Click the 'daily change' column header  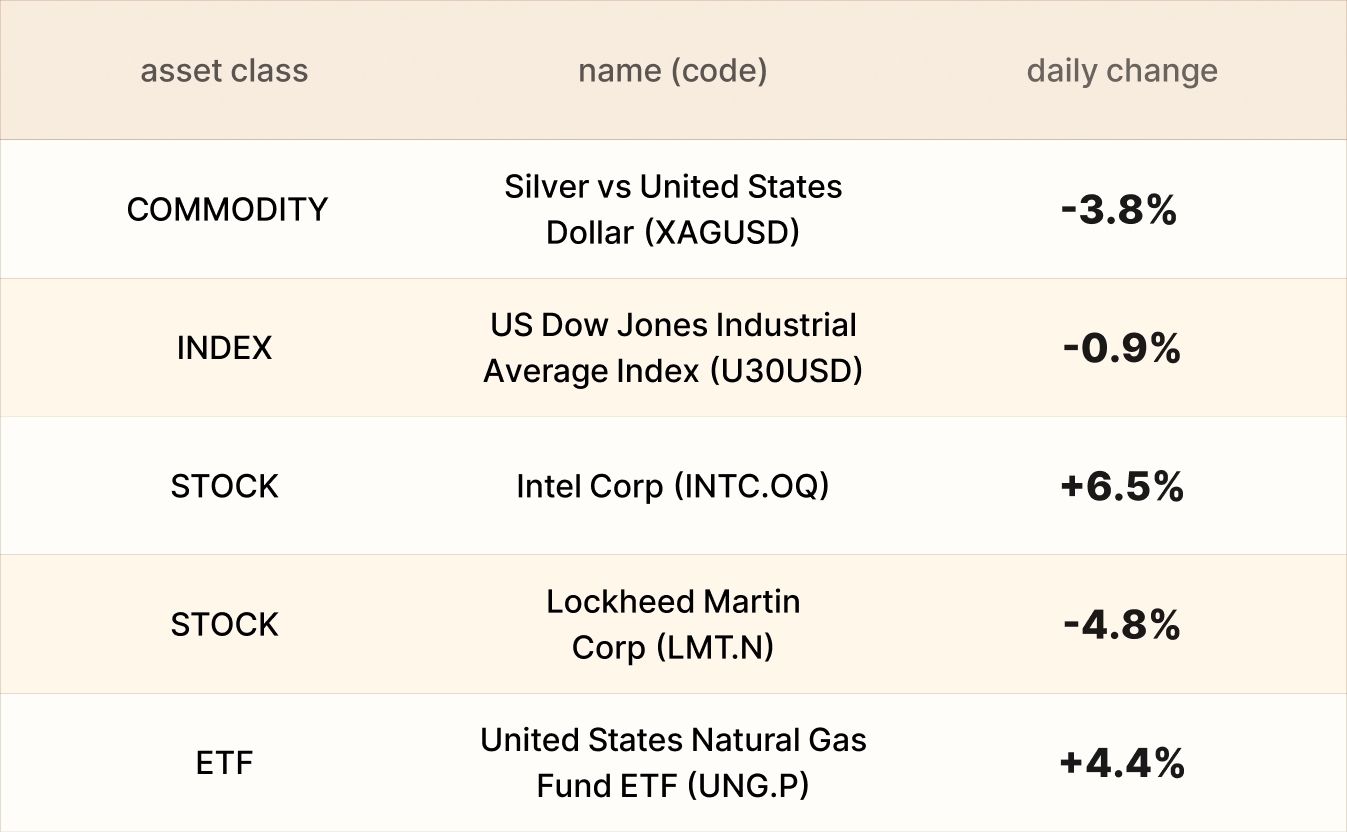(x=1122, y=71)
